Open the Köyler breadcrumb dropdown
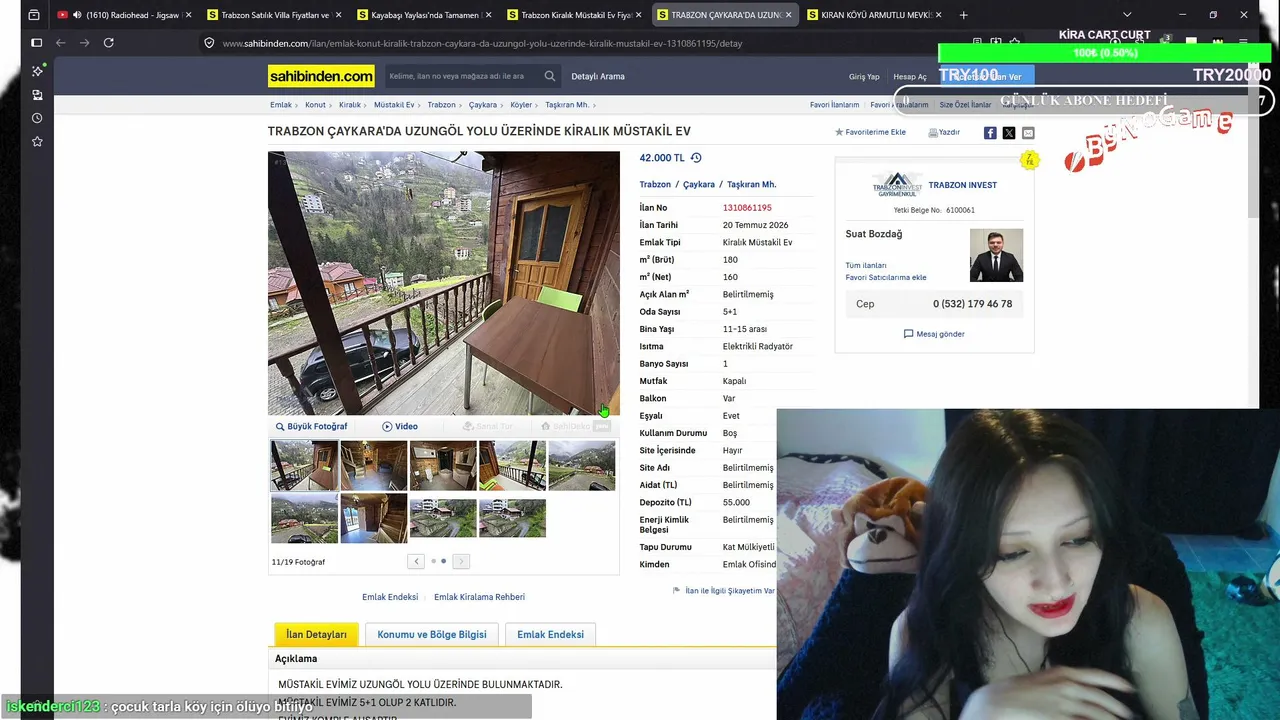Viewport: 1280px width, 720px height. pos(522,105)
